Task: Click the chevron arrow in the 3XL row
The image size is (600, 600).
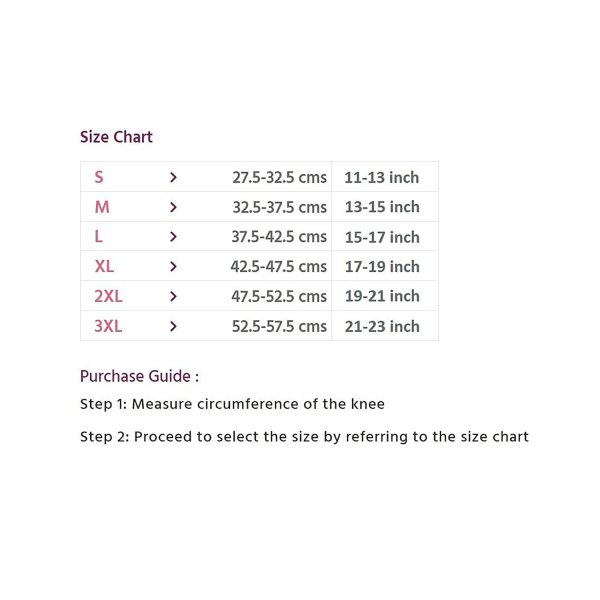Action: (173, 326)
